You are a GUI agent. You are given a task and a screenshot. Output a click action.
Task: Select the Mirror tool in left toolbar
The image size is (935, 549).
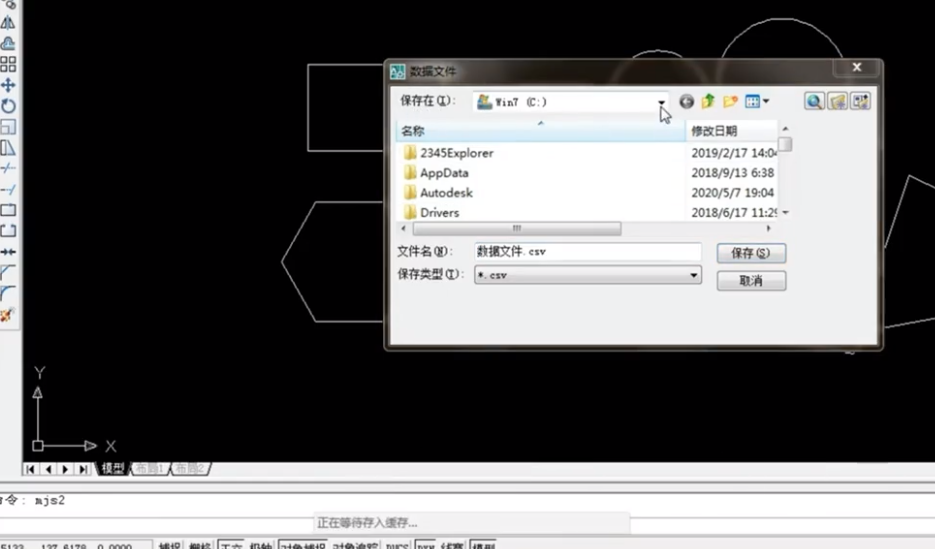(8, 23)
